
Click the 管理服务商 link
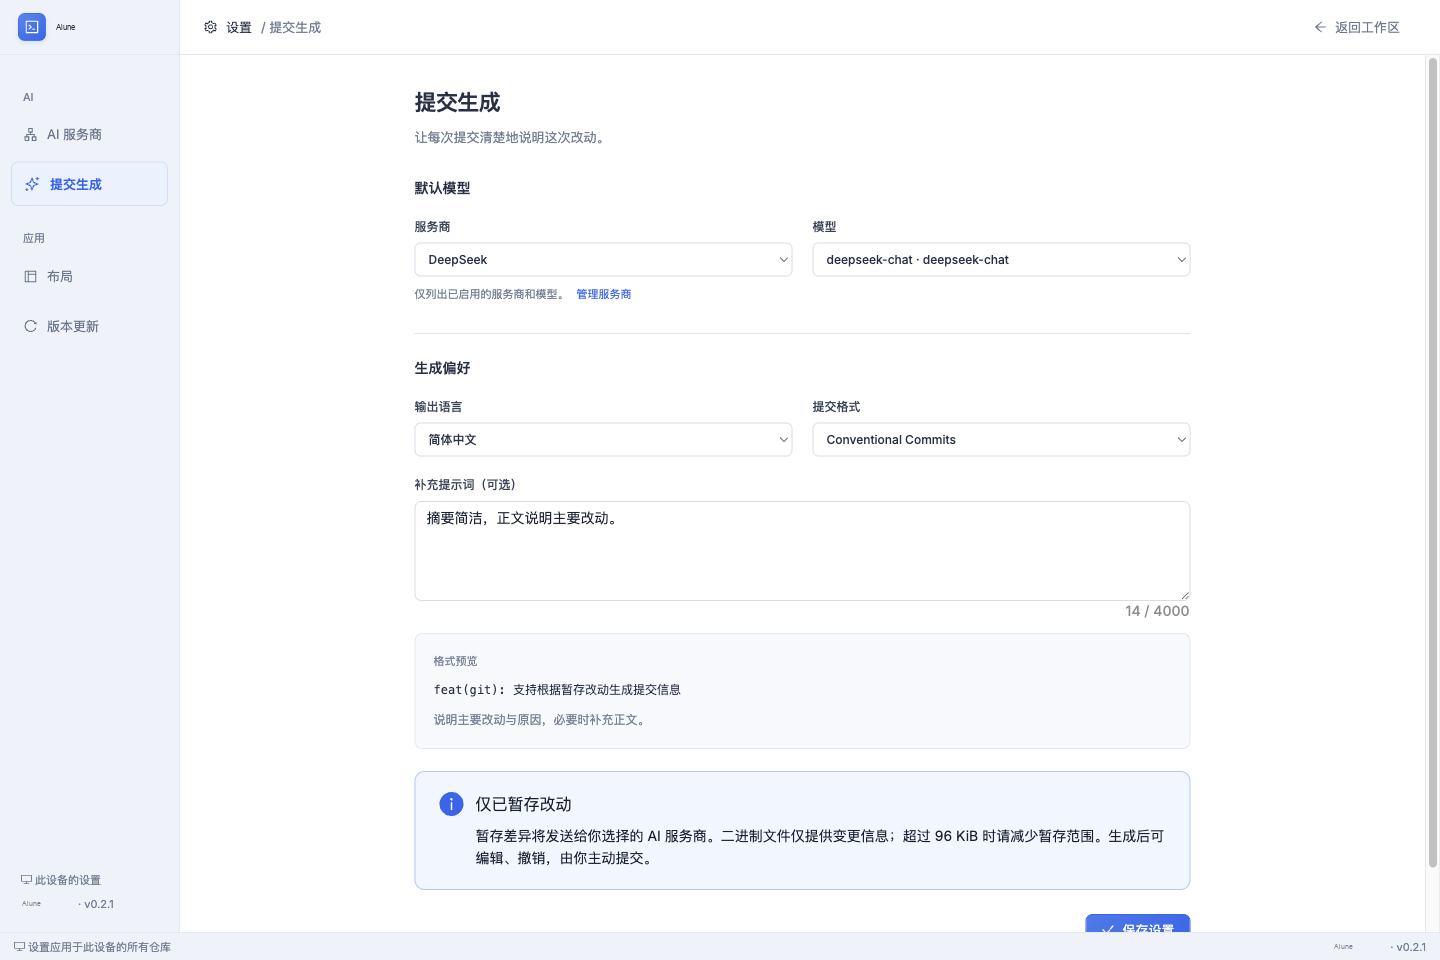[603, 294]
